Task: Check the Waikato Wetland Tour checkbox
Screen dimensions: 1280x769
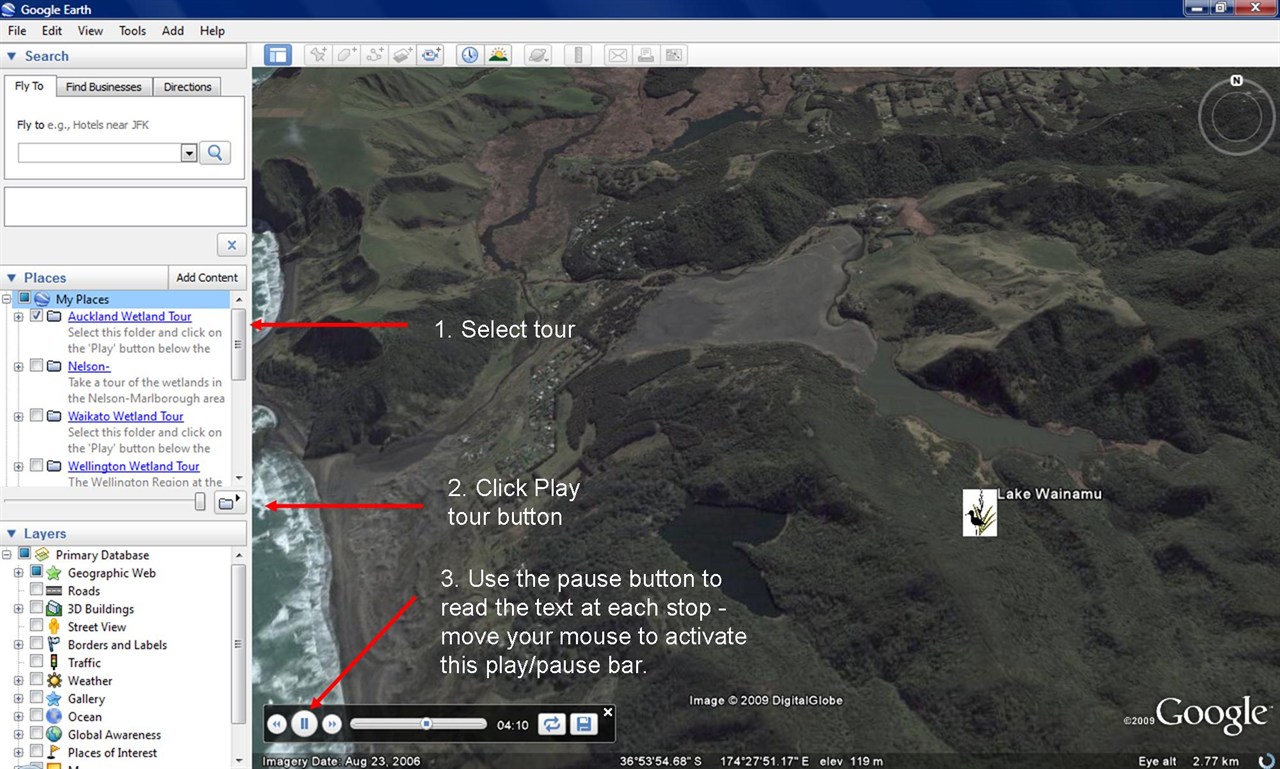Action: [37, 416]
